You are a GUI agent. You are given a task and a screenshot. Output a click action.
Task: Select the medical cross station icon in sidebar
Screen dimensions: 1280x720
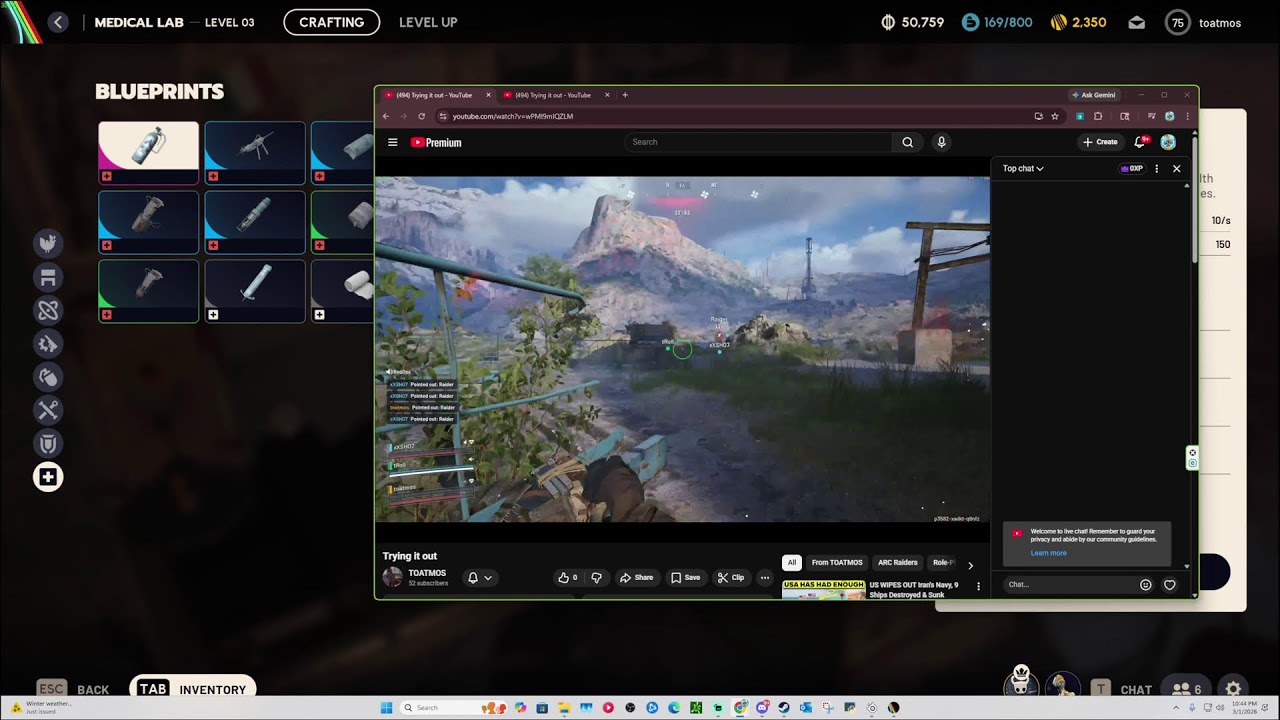coord(48,477)
